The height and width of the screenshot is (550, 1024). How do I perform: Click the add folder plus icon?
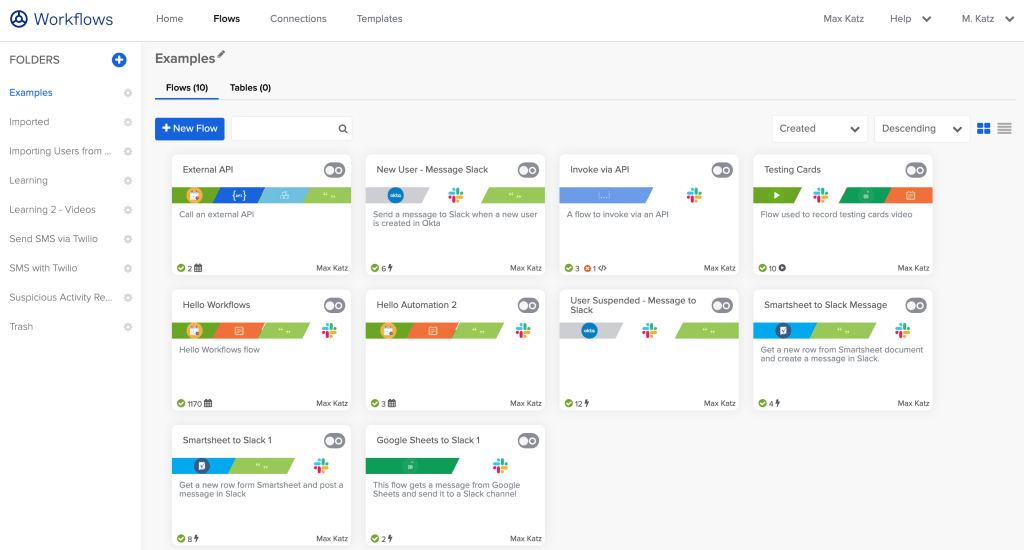pos(119,60)
